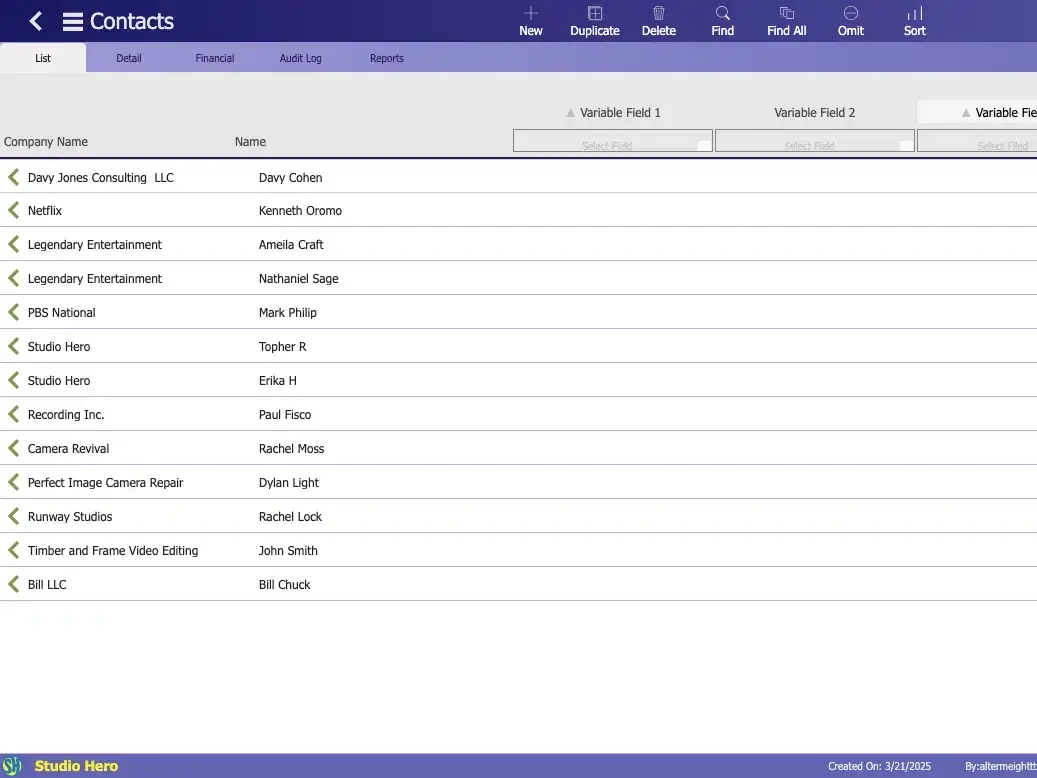Screen dimensions: 1037x778
Task: Click Created On date in footer
Action: pos(880,766)
